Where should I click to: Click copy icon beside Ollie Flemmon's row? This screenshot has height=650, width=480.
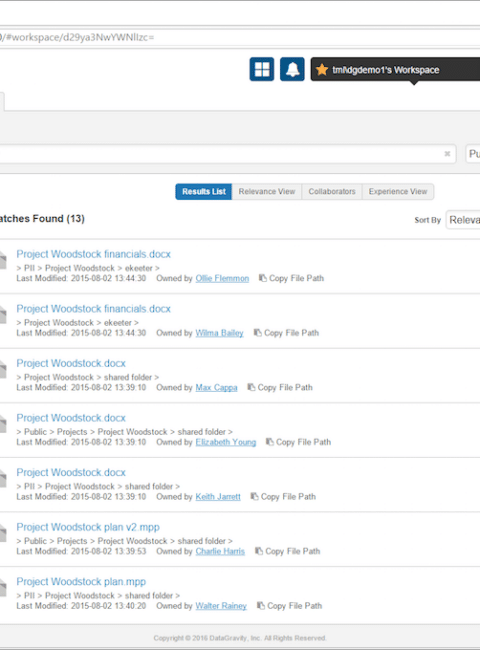coord(262,278)
